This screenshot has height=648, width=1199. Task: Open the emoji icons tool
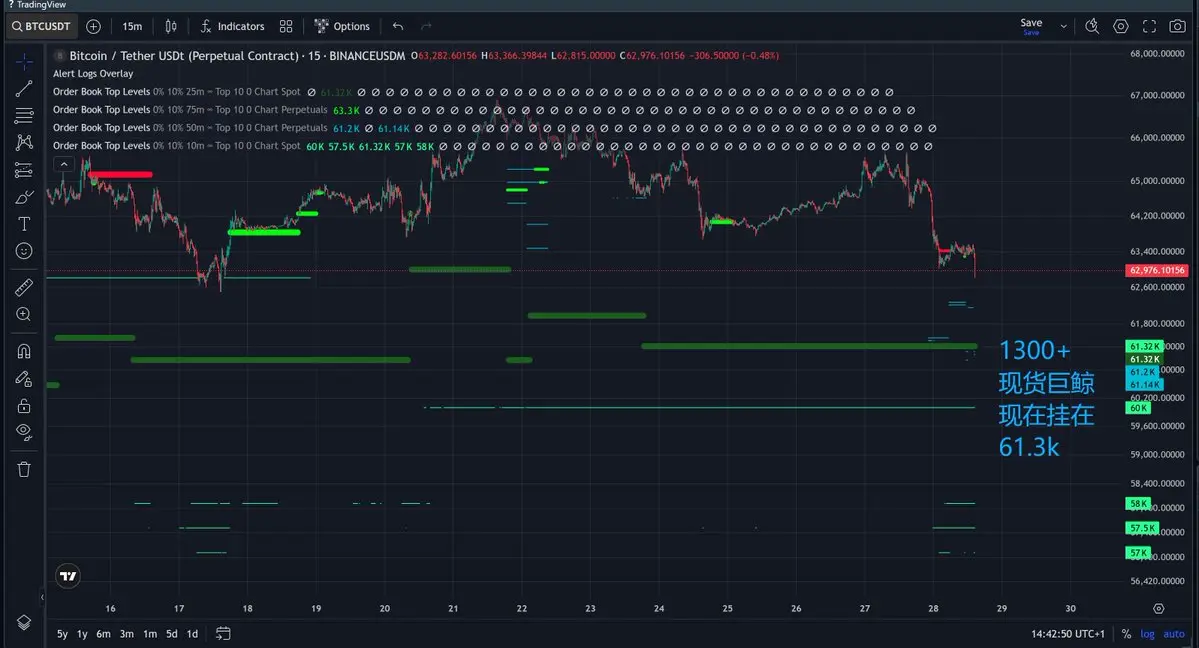(x=24, y=251)
